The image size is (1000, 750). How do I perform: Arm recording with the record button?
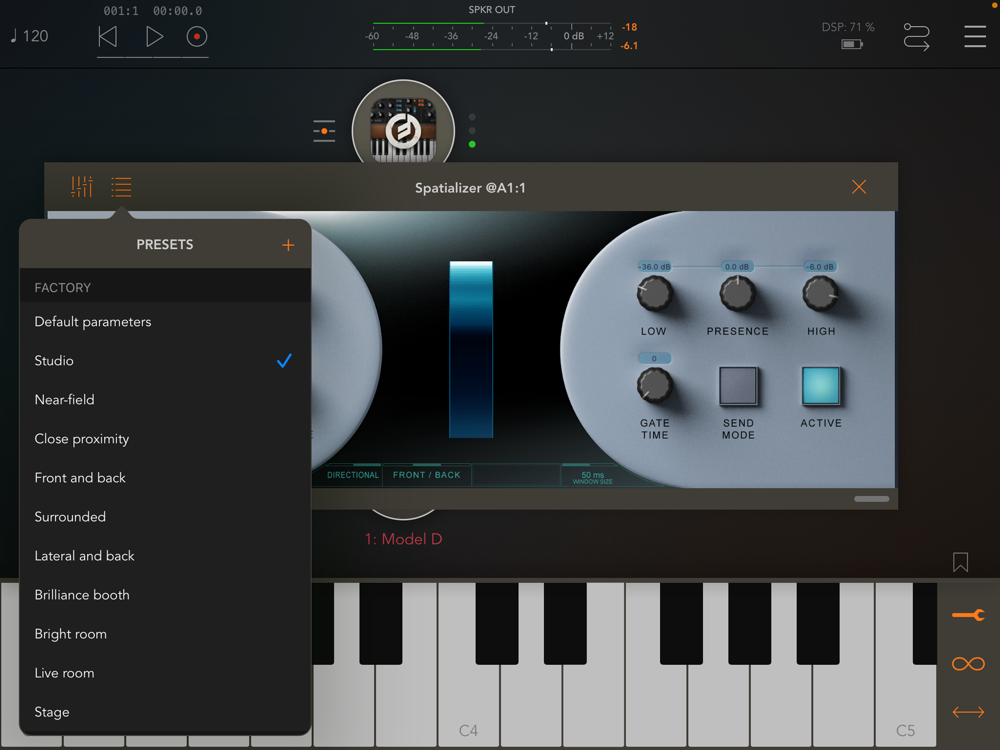coord(196,37)
